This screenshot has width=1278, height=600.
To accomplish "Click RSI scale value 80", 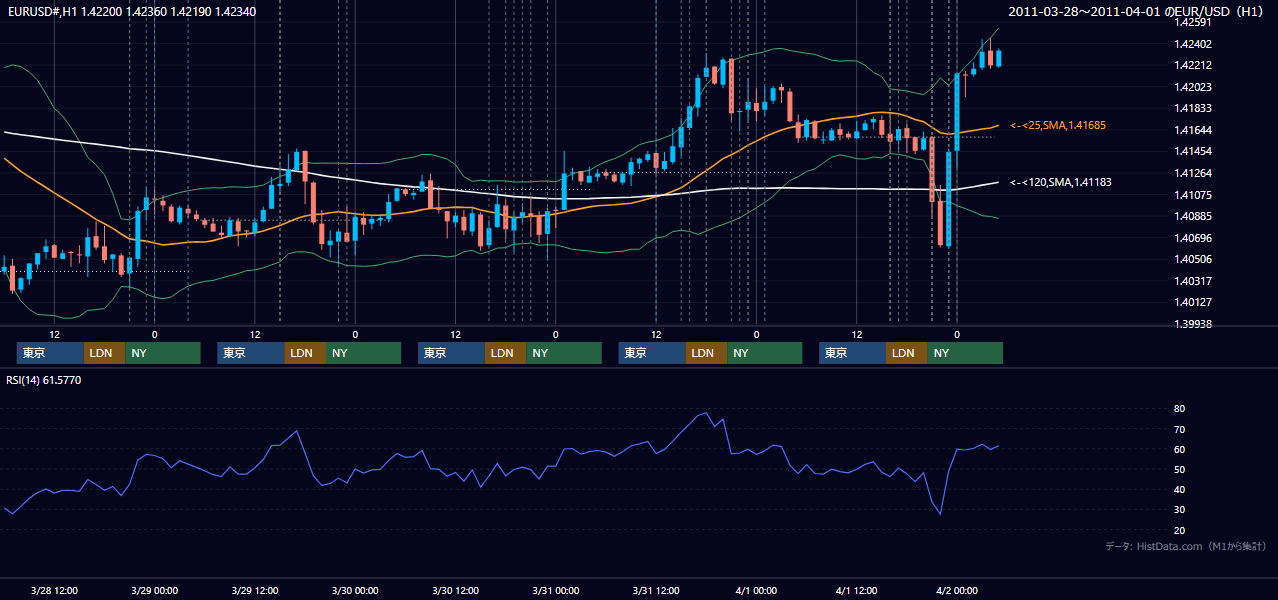I will pos(1179,409).
